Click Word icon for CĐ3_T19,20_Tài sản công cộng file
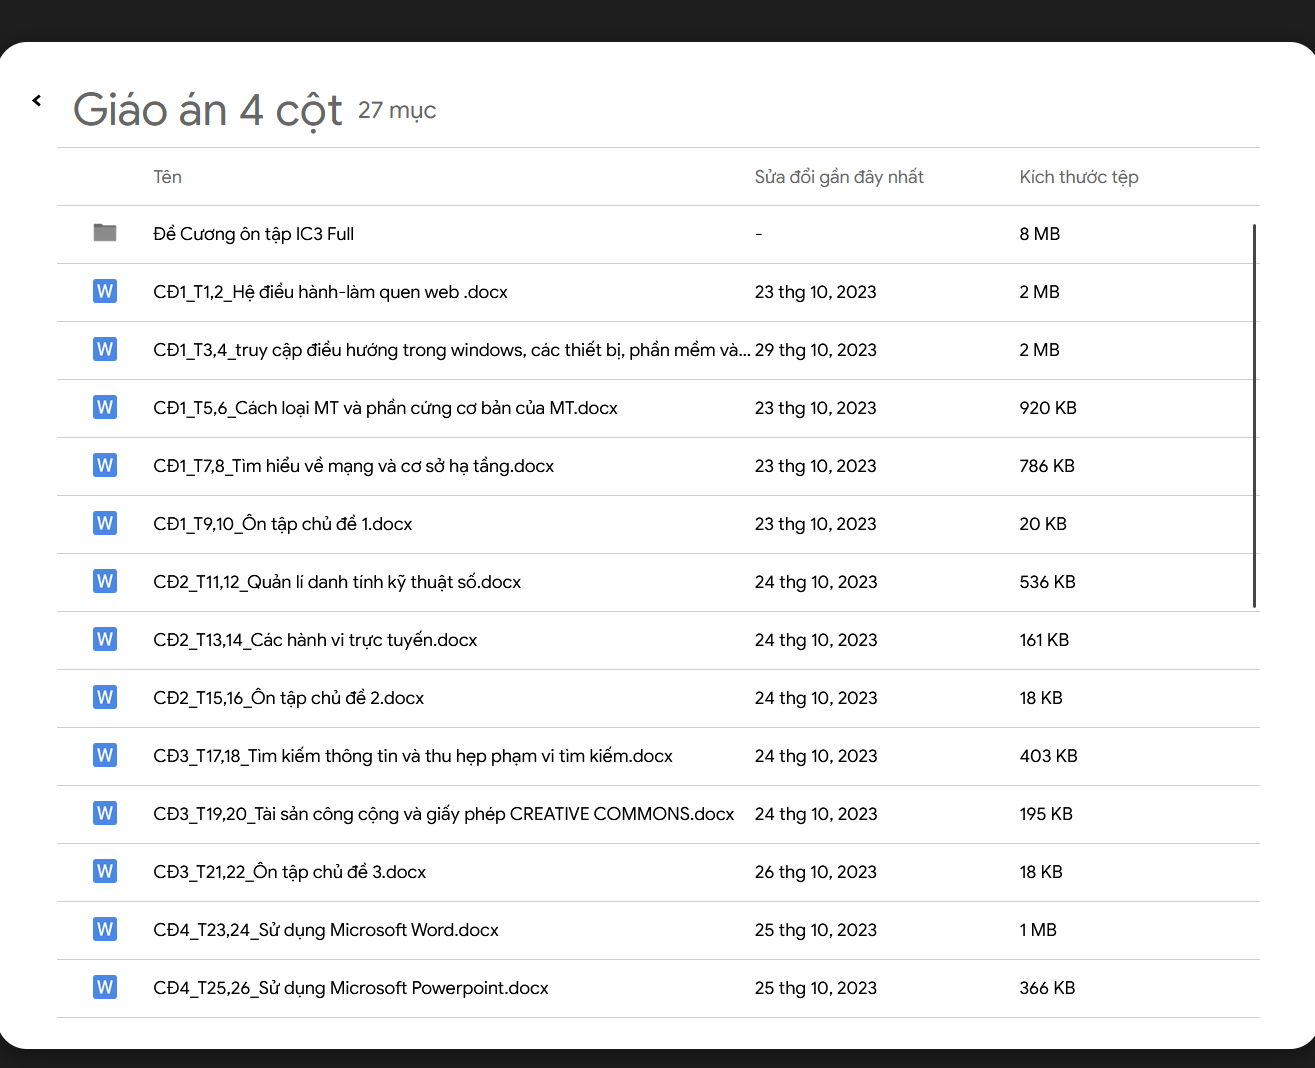The width and height of the screenshot is (1315, 1068). coord(105,813)
